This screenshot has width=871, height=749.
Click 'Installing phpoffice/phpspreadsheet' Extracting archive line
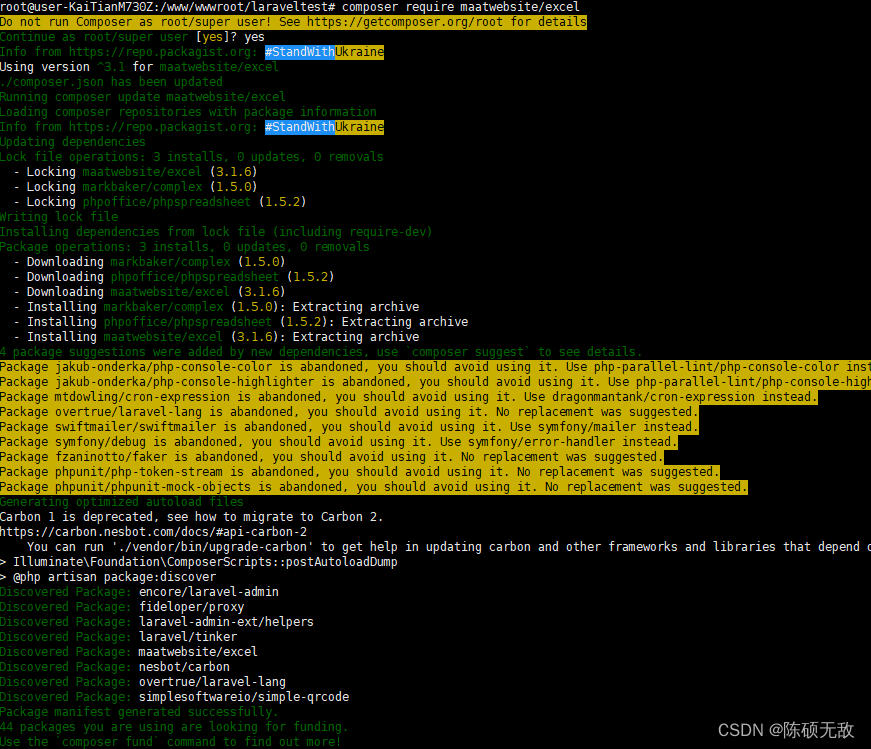(x=241, y=322)
